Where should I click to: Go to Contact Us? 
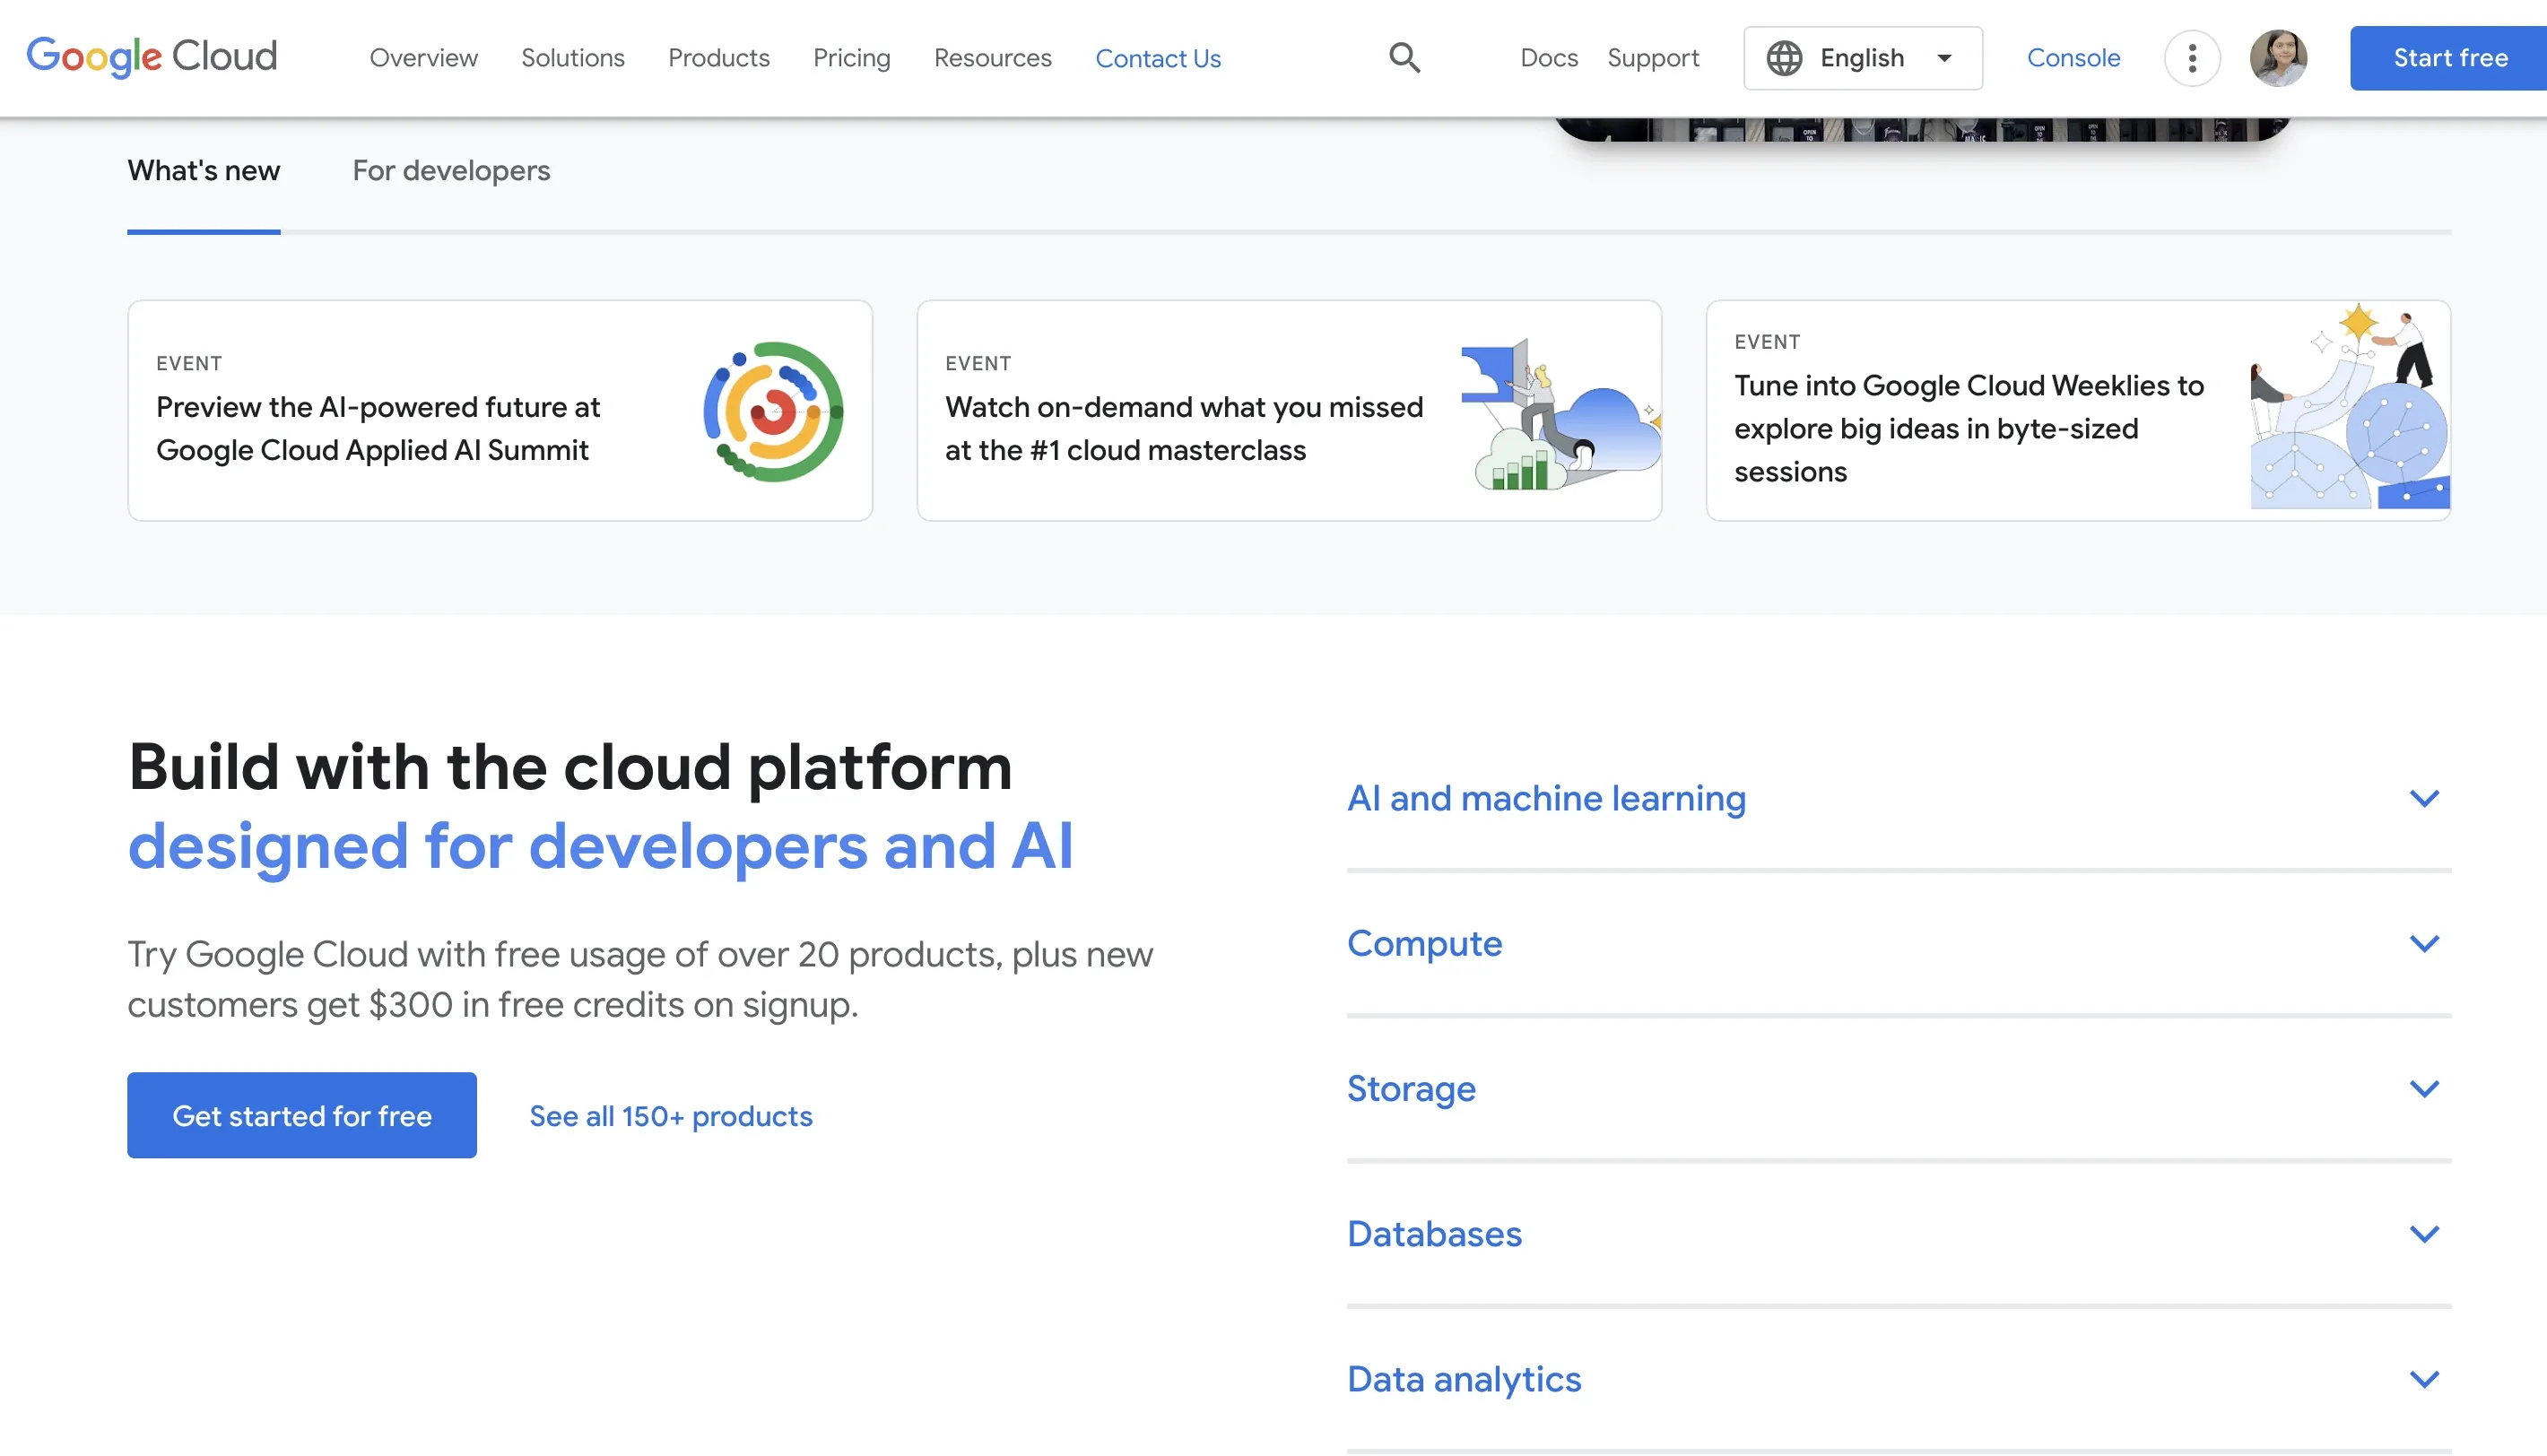[x=1158, y=58]
